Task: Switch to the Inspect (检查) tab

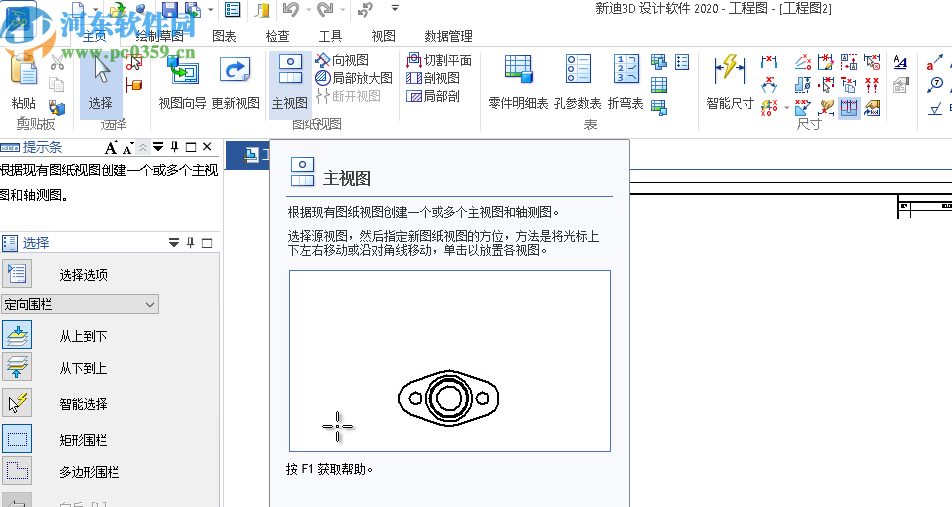Action: tap(277, 36)
